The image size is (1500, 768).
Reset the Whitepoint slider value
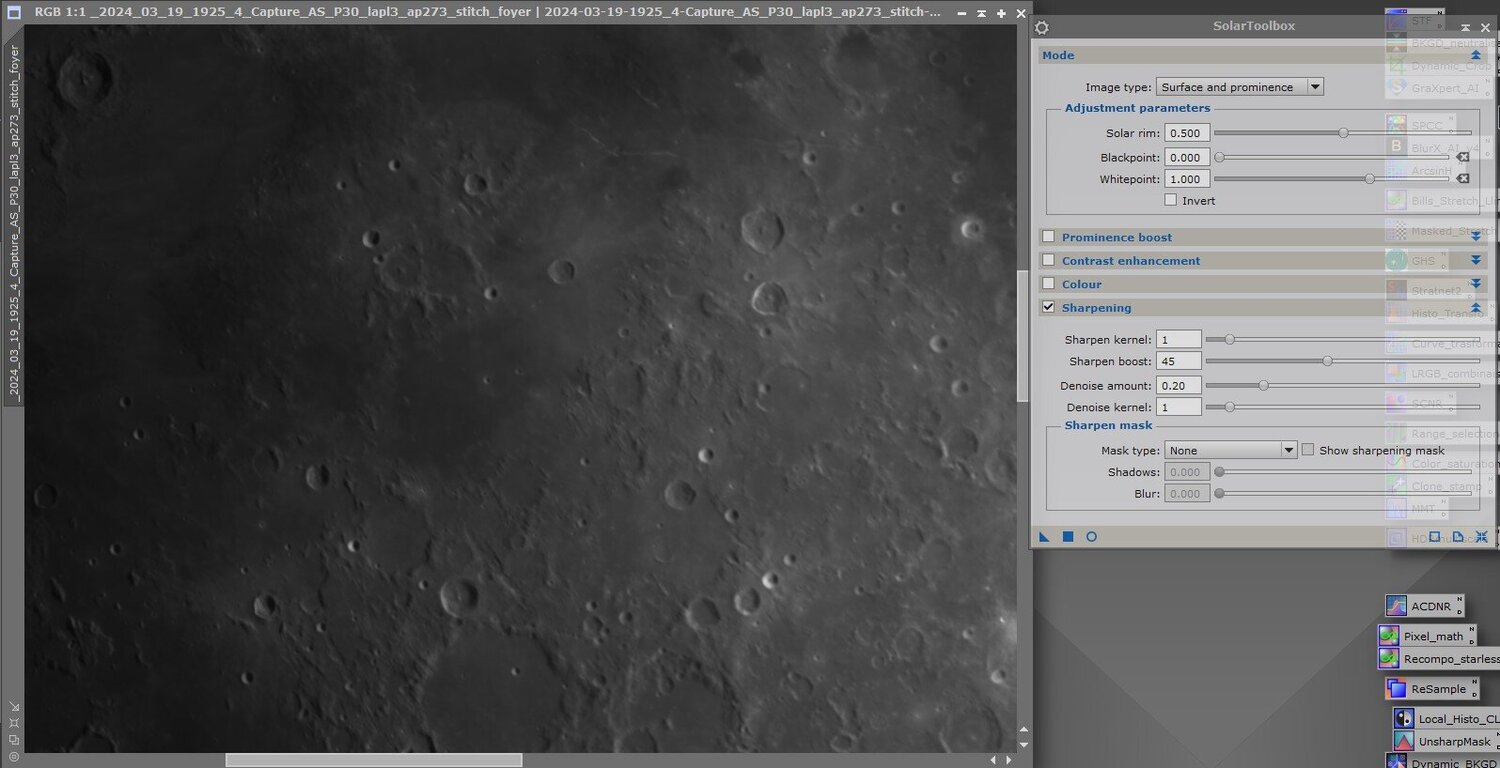coord(1462,179)
